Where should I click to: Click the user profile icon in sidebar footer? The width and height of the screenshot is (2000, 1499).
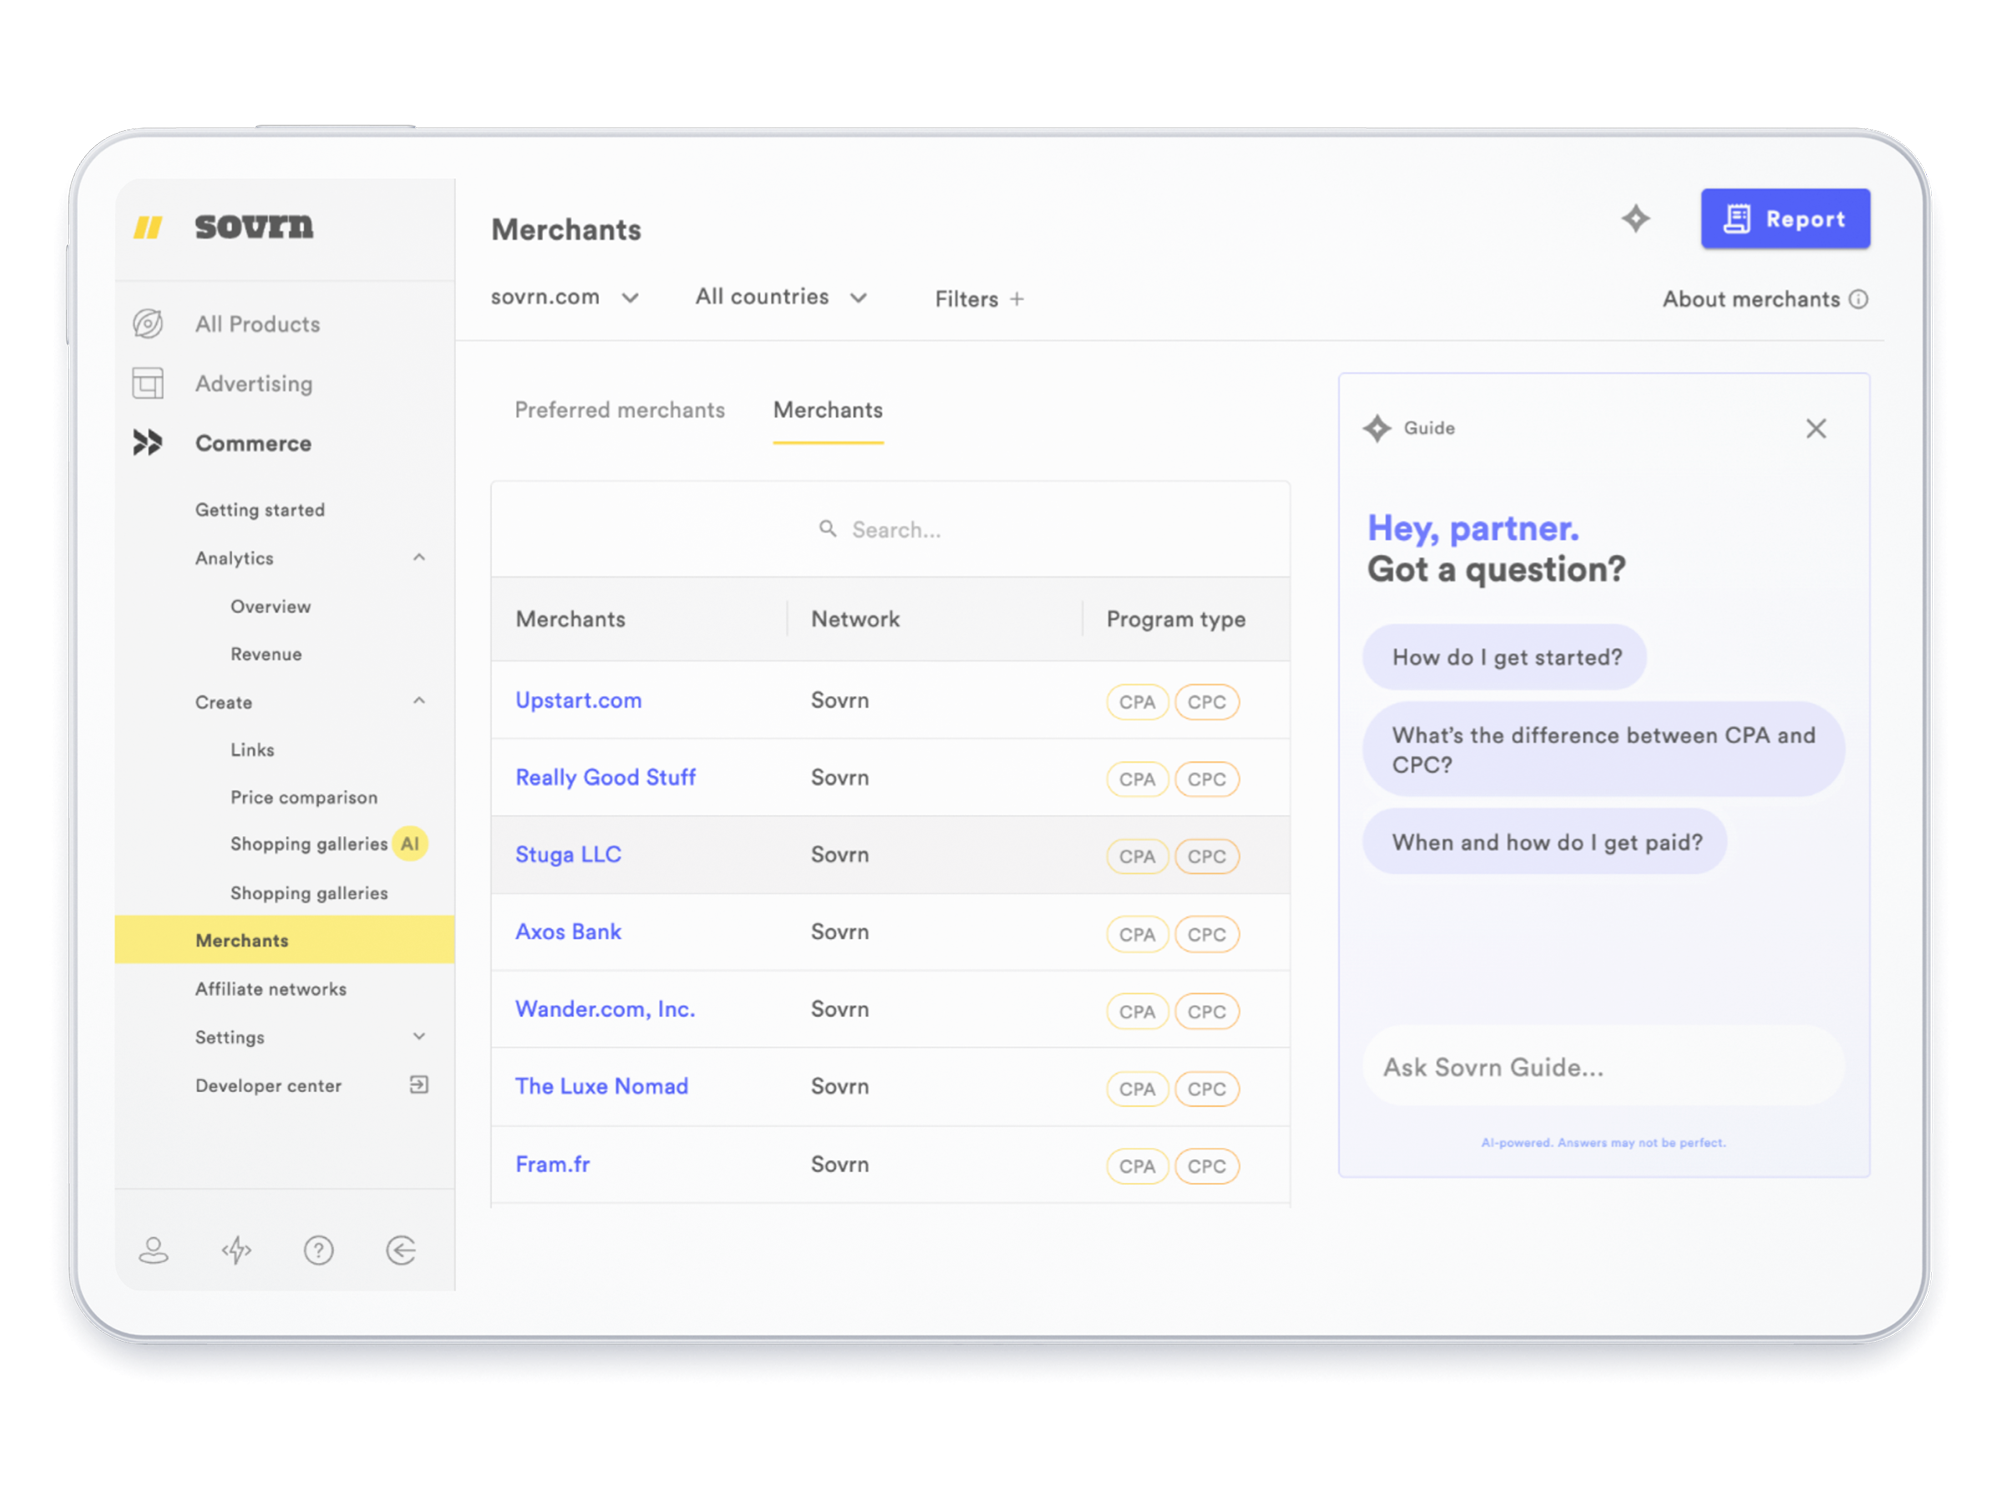[x=153, y=1250]
